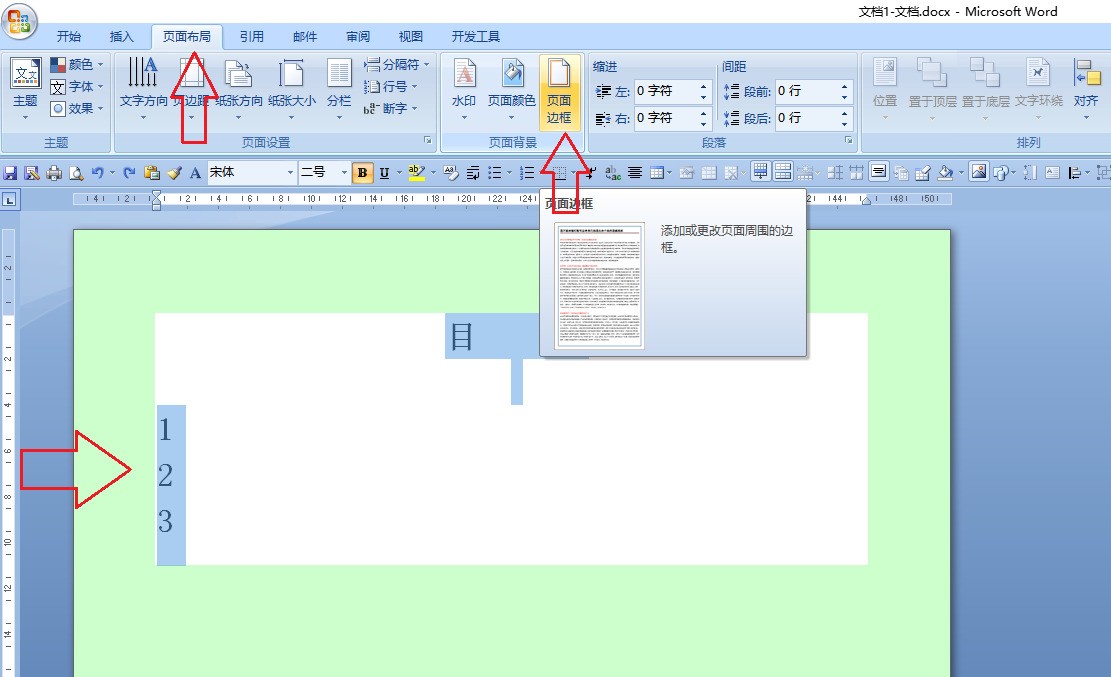Screen dimensions: 1111x677
Task: Click the 段前 spacing before field
Action: pos(806,91)
